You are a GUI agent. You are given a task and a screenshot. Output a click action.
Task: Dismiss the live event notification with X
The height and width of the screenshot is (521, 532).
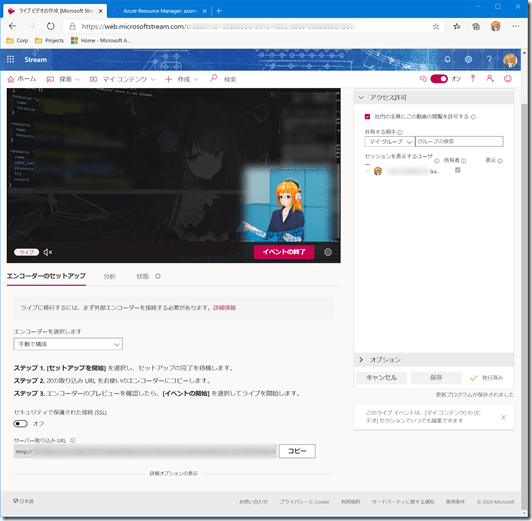pyautogui.click(x=504, y=417)
